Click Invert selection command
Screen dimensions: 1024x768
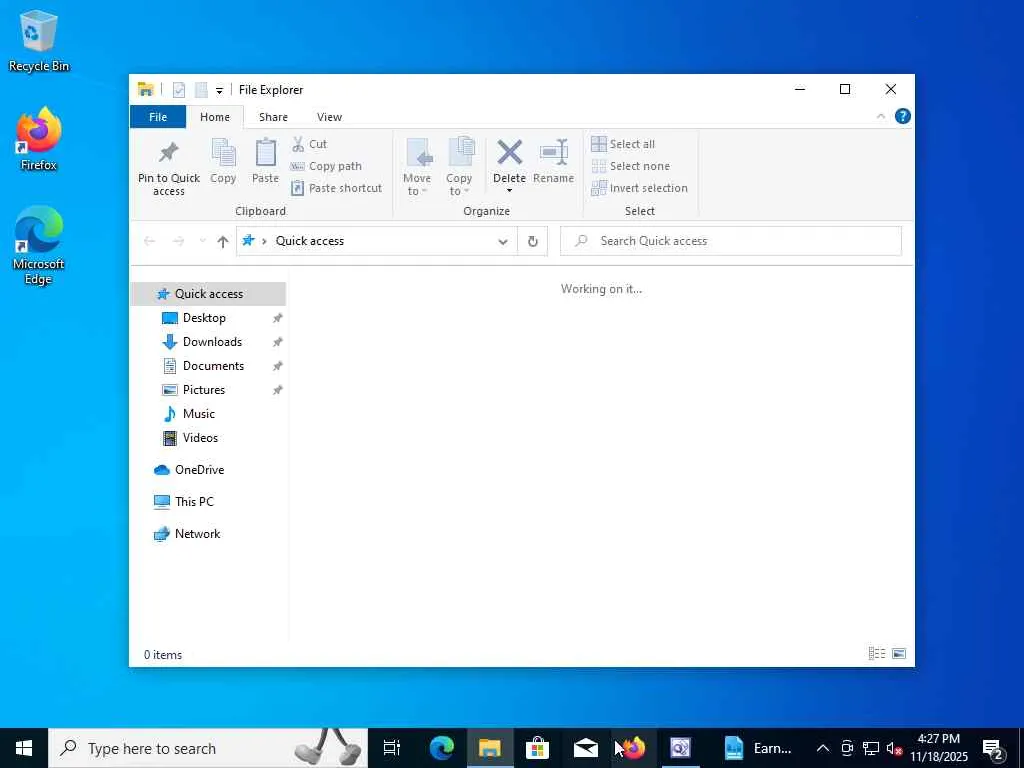point(639,188)
